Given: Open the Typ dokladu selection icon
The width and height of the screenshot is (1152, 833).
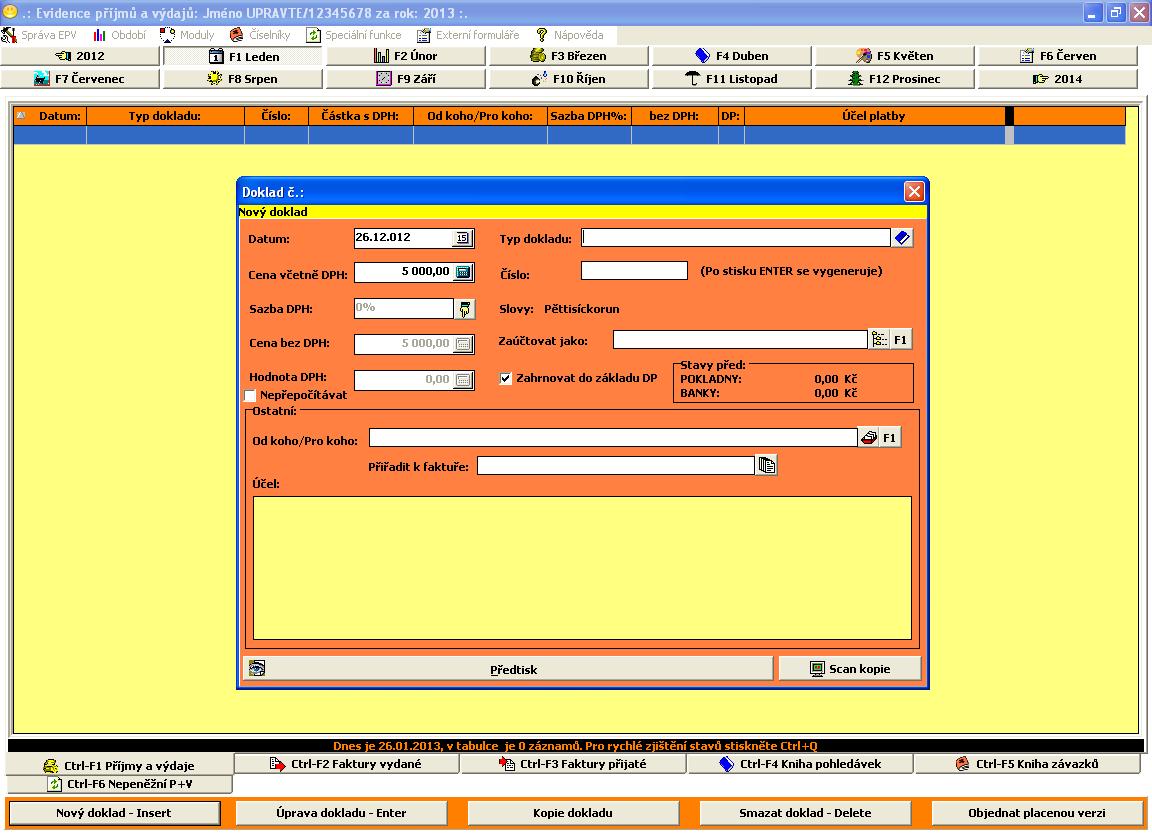Looking at the screenshot, I should click(x=902, y=238).
